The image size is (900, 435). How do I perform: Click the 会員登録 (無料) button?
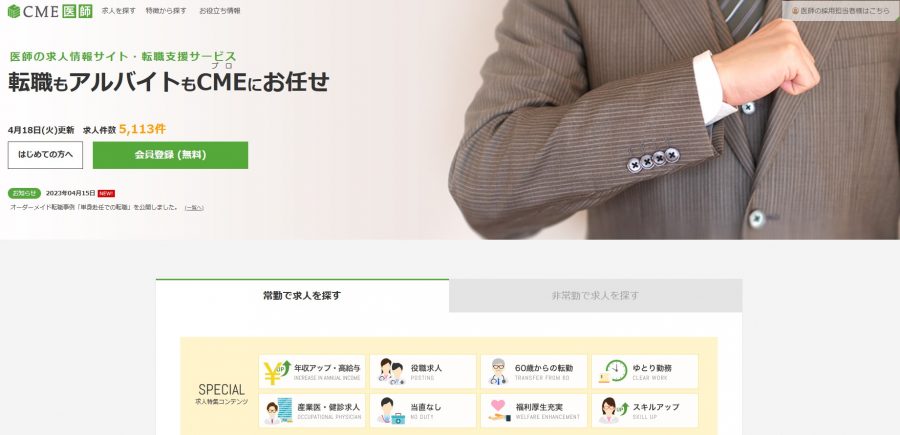coord(170,155)
